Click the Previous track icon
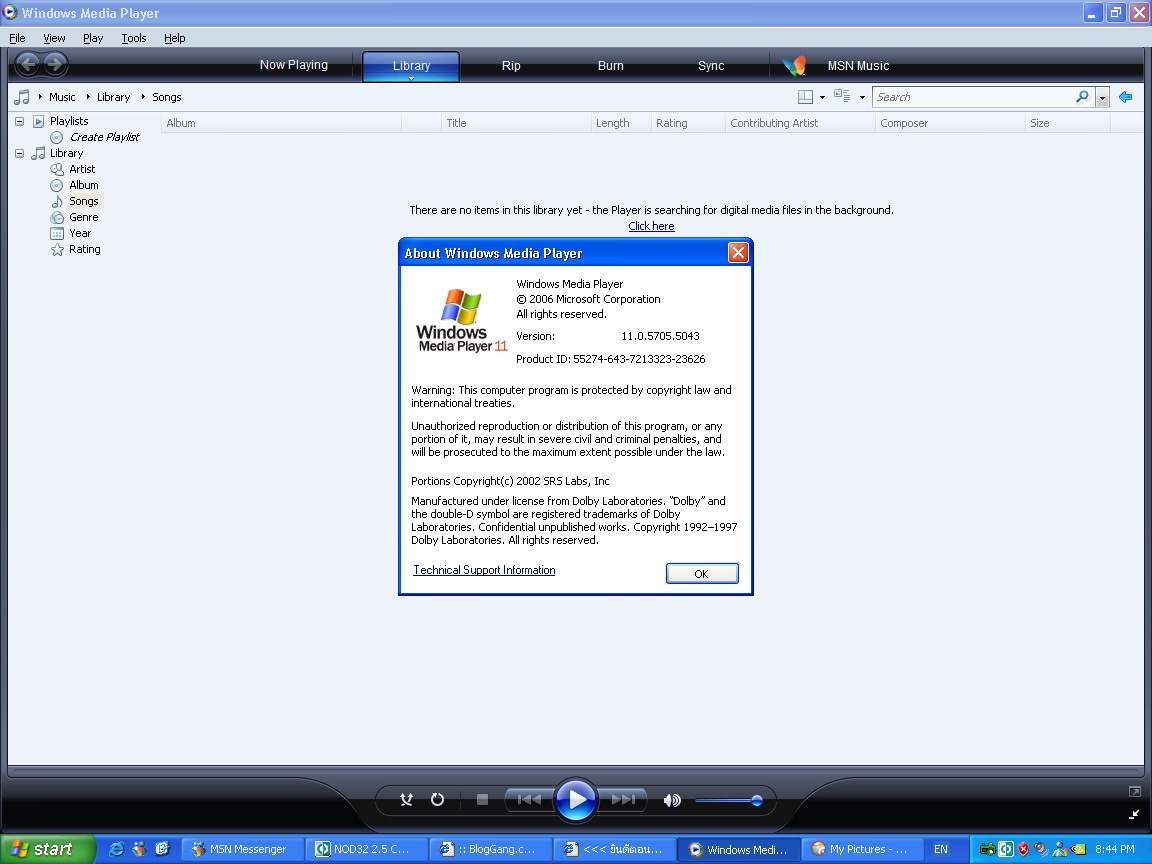 pyautogui.click(x=528, y=799)
